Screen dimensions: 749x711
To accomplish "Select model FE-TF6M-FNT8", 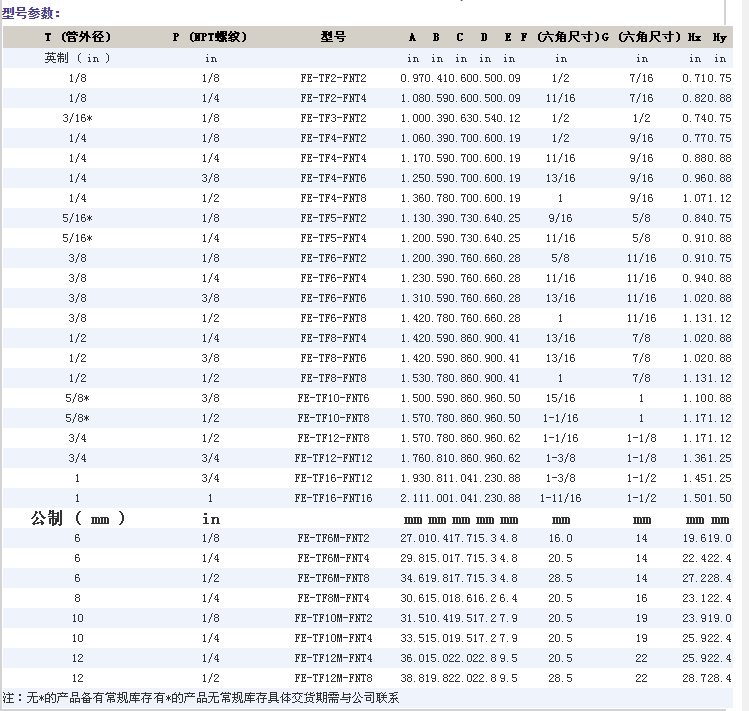I will [x=333, y=579].
